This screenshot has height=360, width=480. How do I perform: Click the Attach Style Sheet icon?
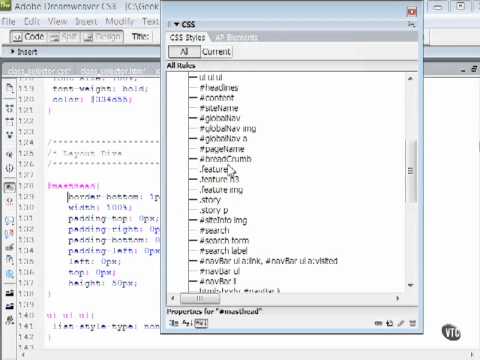click(x=378, y=323)
